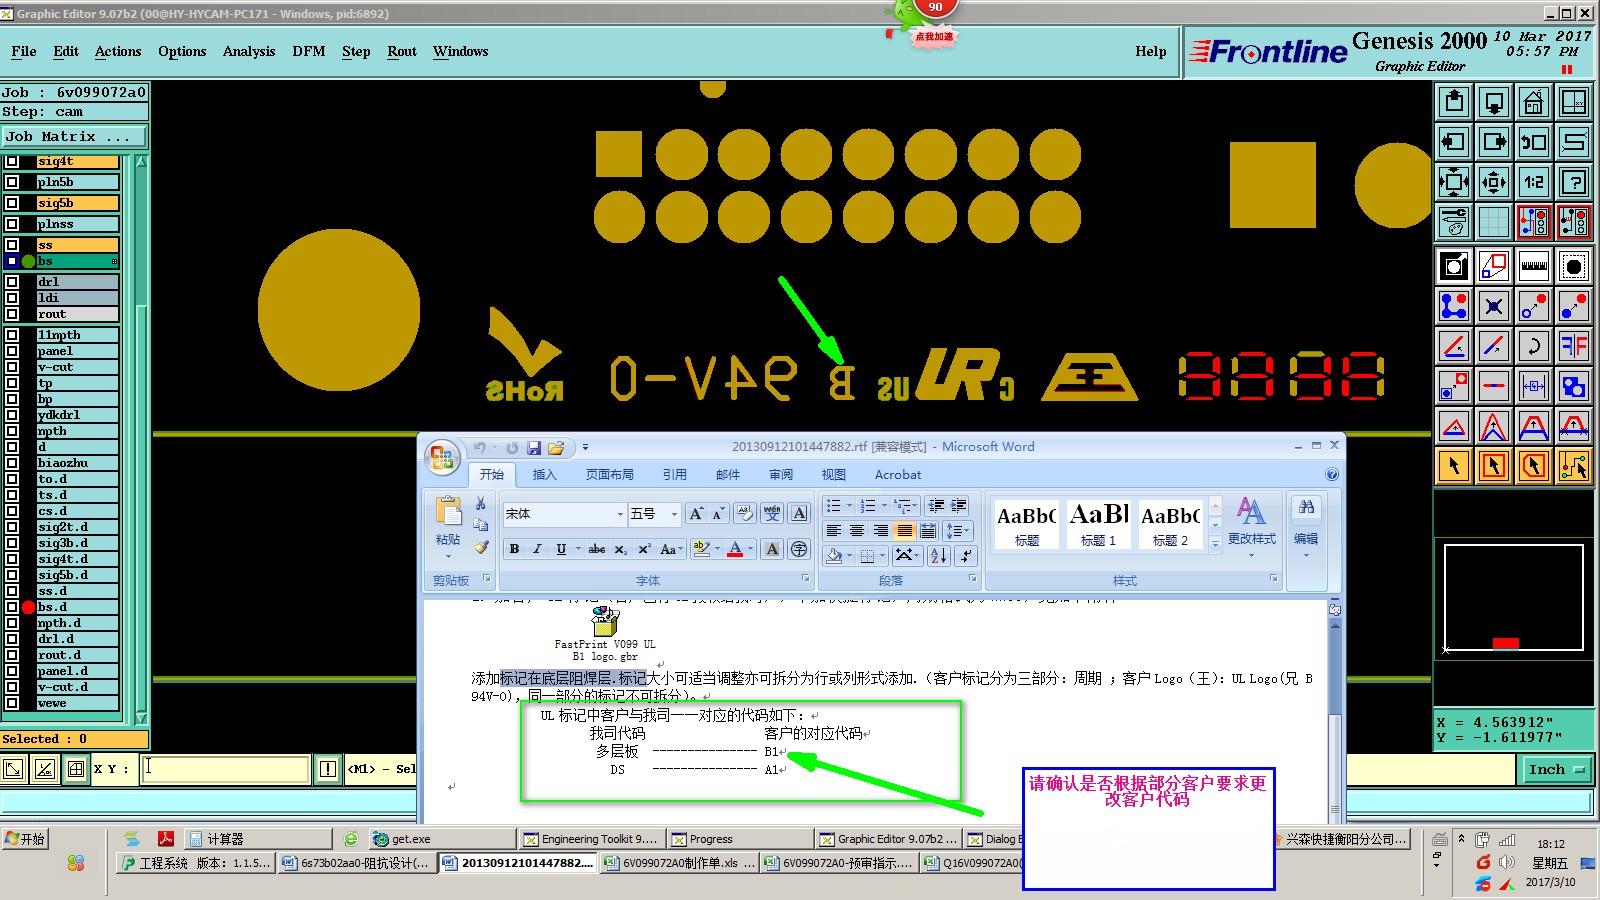This screenshot has width=1600, height=900.
Task: Click the question mark help icon in Genesis toolbar
Action: tap(1573, 182)
